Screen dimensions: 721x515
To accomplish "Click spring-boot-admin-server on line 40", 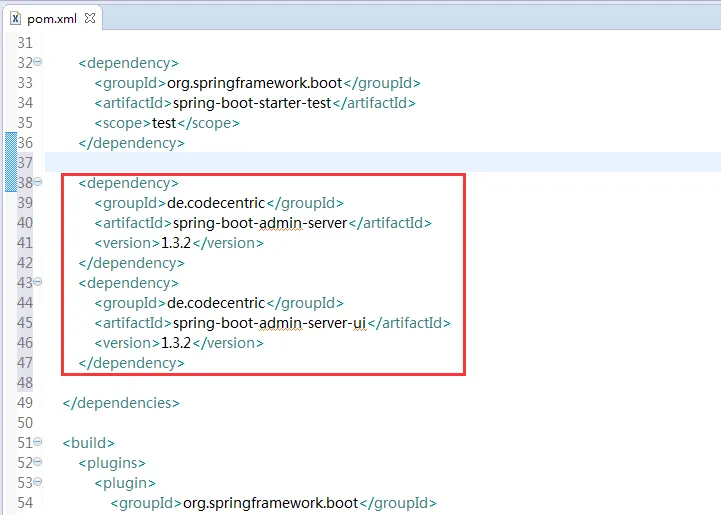I will point(260,223).
